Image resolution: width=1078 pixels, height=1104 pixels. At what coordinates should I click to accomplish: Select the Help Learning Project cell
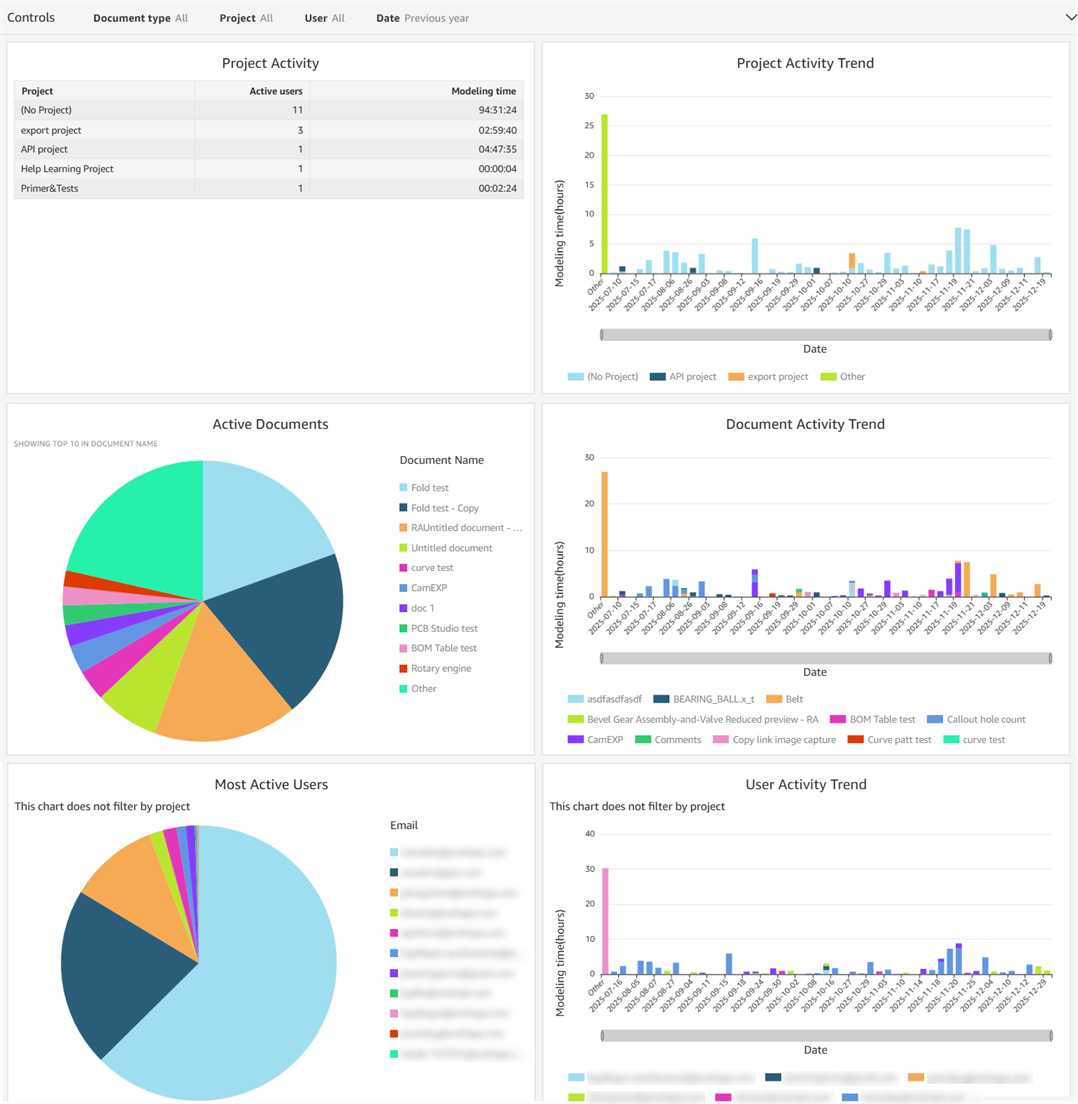point(67,169)
